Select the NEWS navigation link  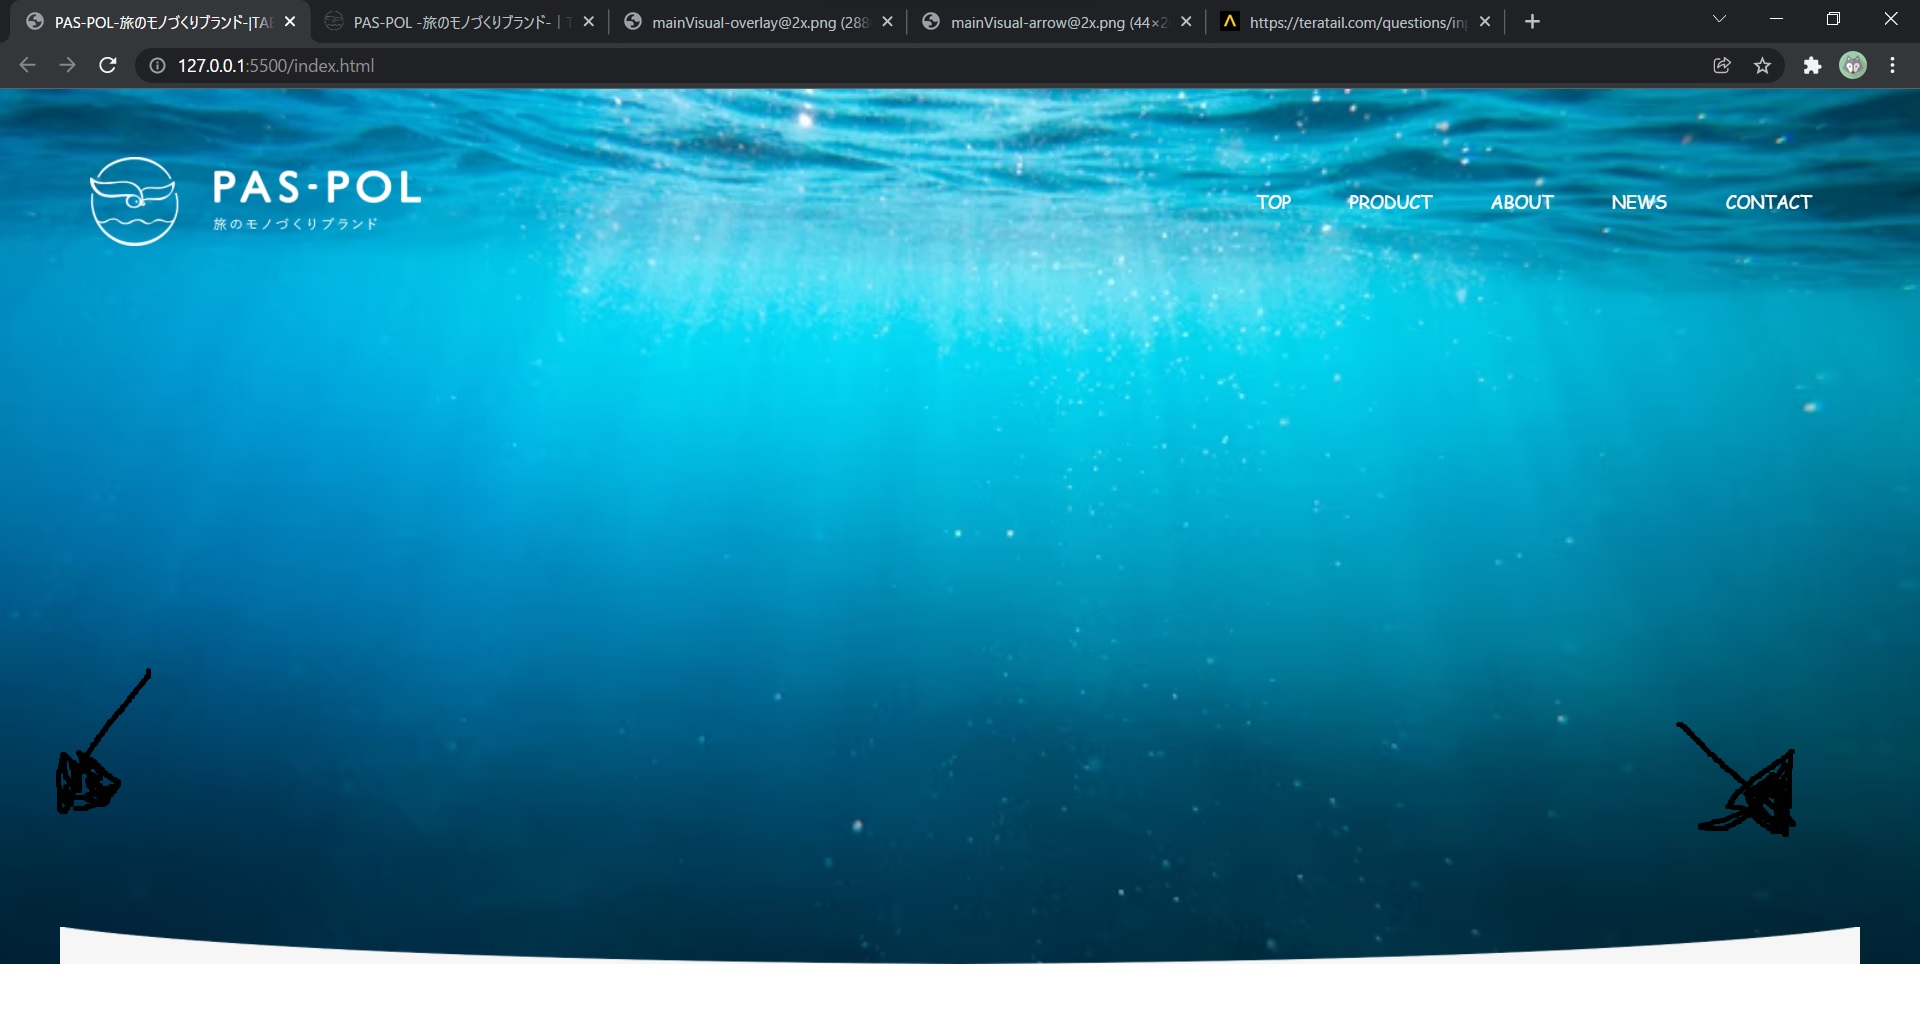click(1638, 202)
